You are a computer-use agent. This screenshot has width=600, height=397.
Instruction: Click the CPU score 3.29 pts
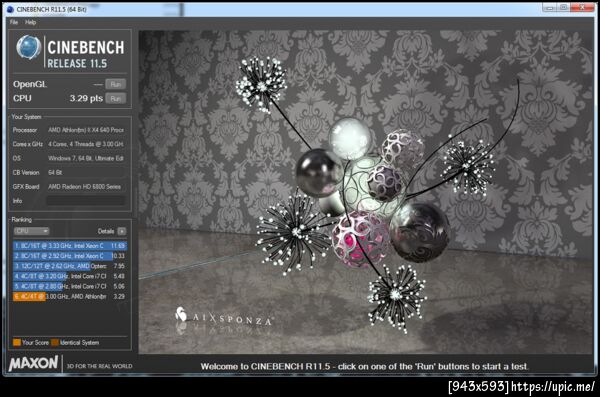coord(86,98)
